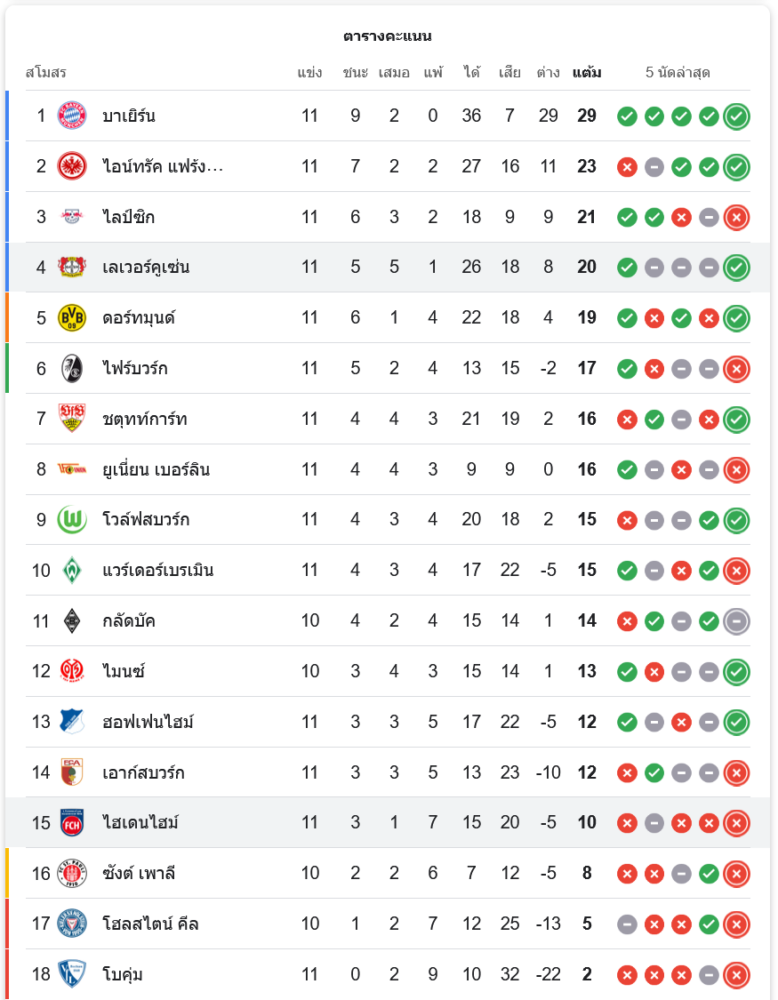Open the บาเยิร์น team name link
The width and height of the screenshot is (778, 1000).
tap(128, 116)
